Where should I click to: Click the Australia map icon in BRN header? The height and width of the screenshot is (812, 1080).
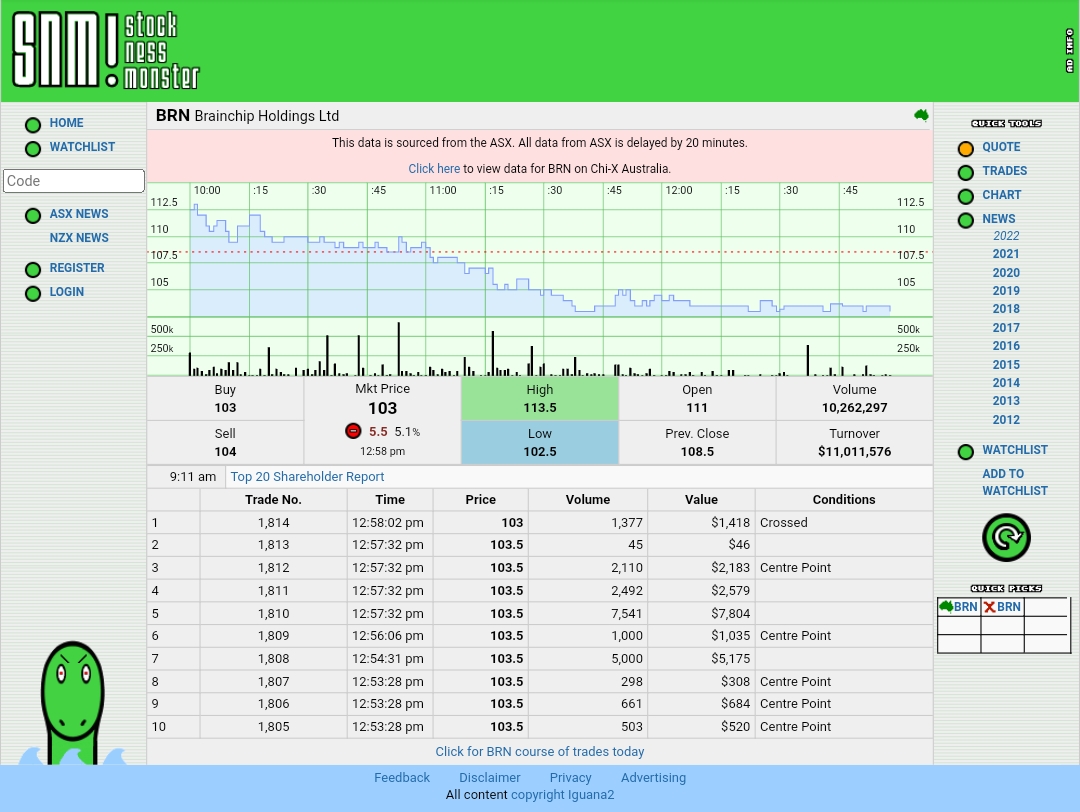click(x=921, y=115)
